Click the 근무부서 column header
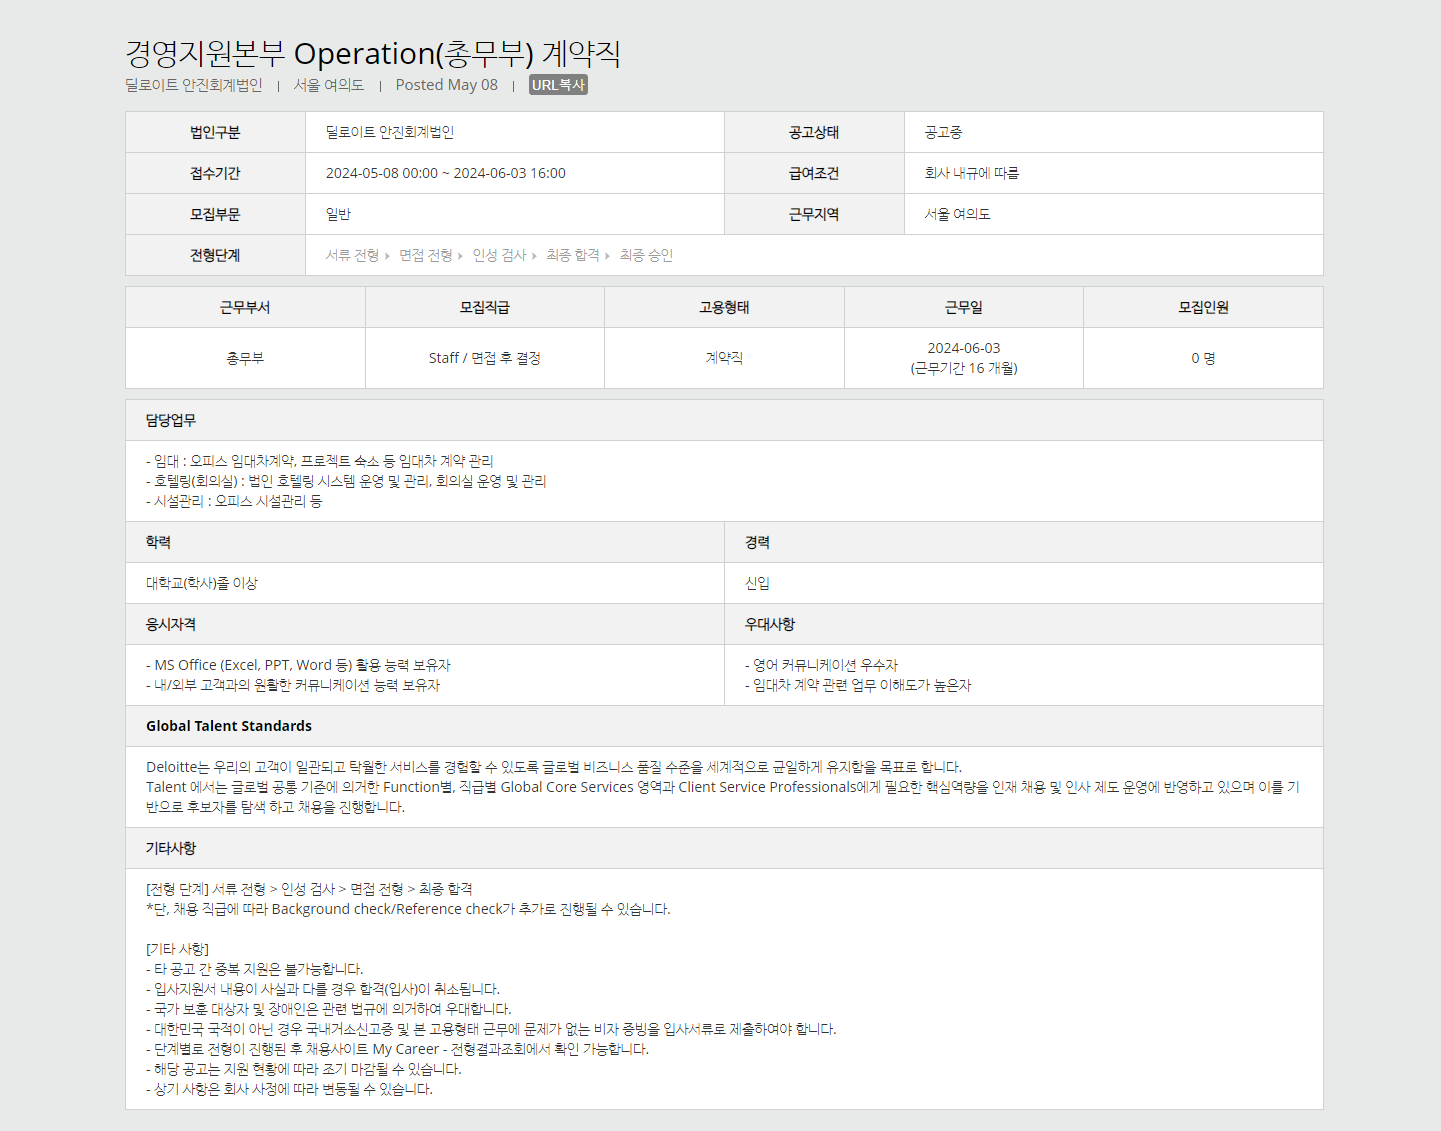Viewport: 1441px width, 1131px height. tap(245, 307)
